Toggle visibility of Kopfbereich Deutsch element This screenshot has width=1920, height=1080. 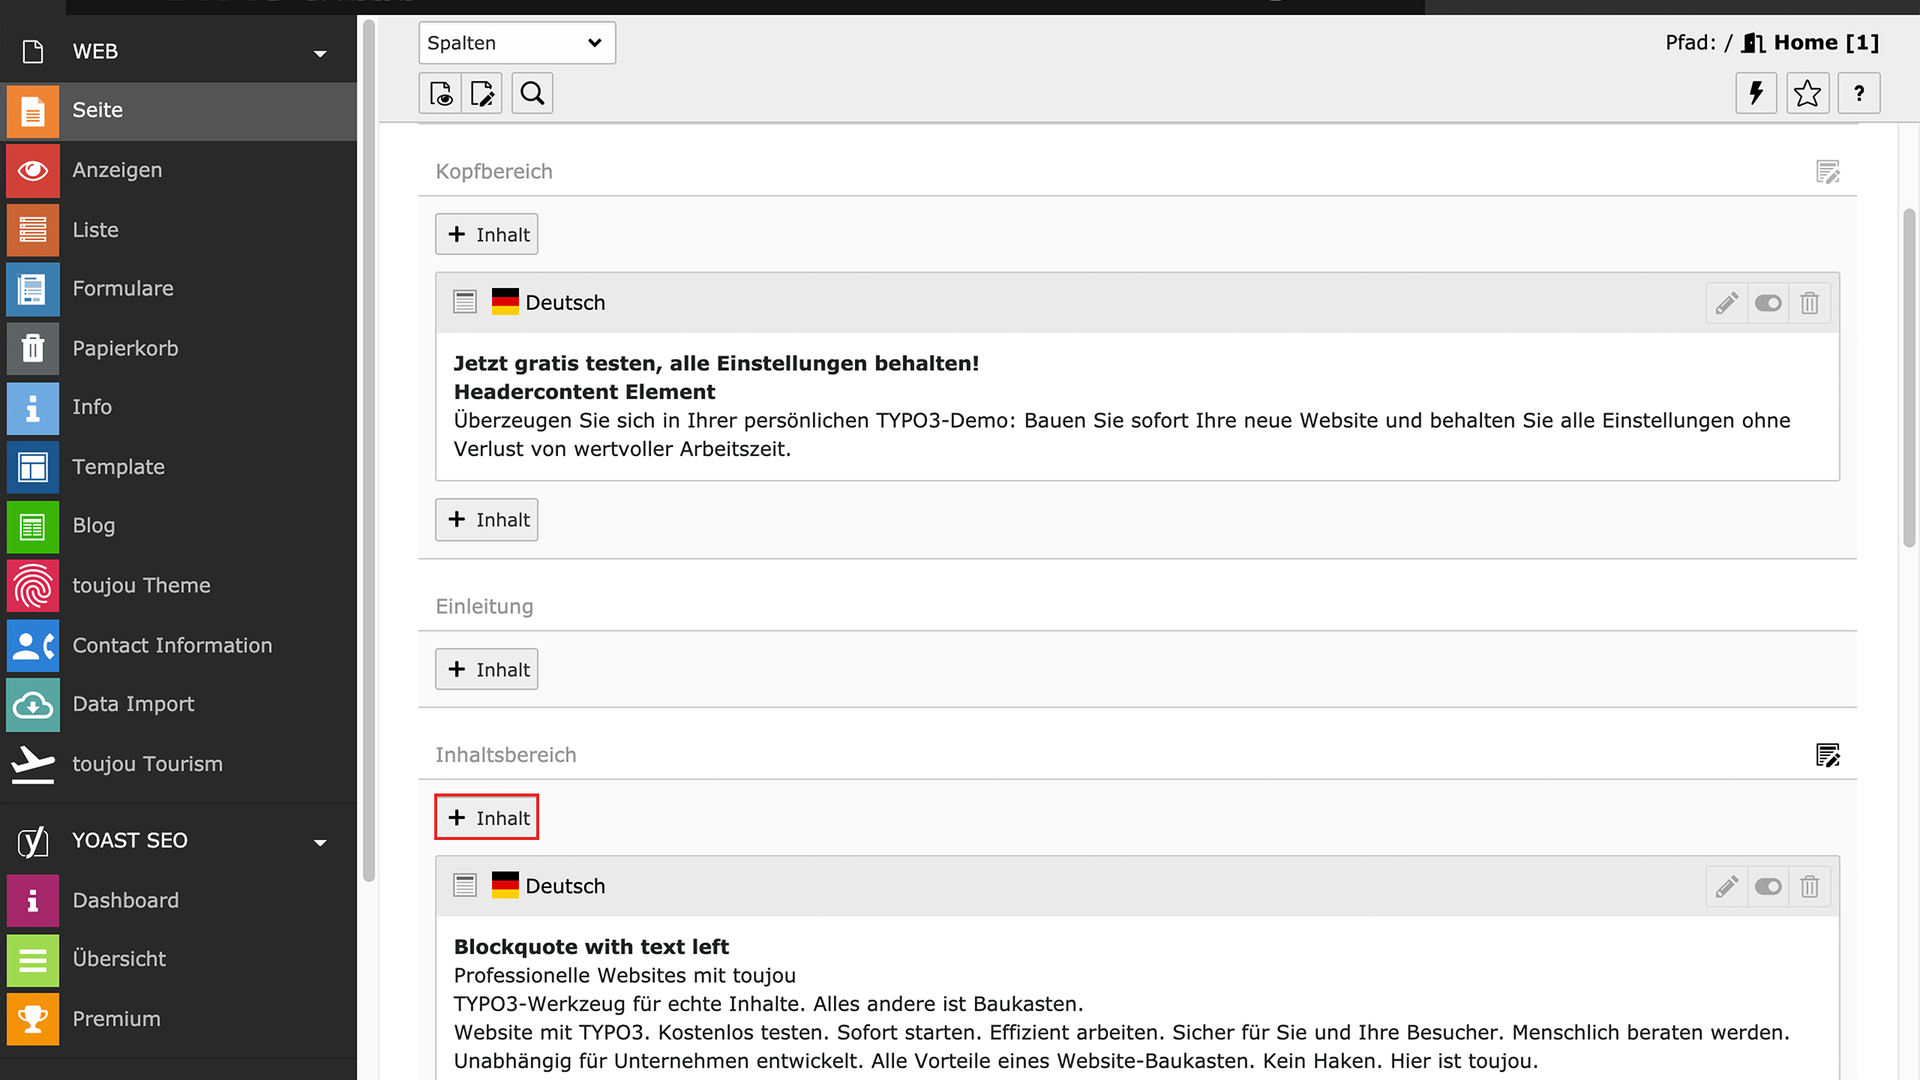pyautogui.click(x=1768, y=303)
